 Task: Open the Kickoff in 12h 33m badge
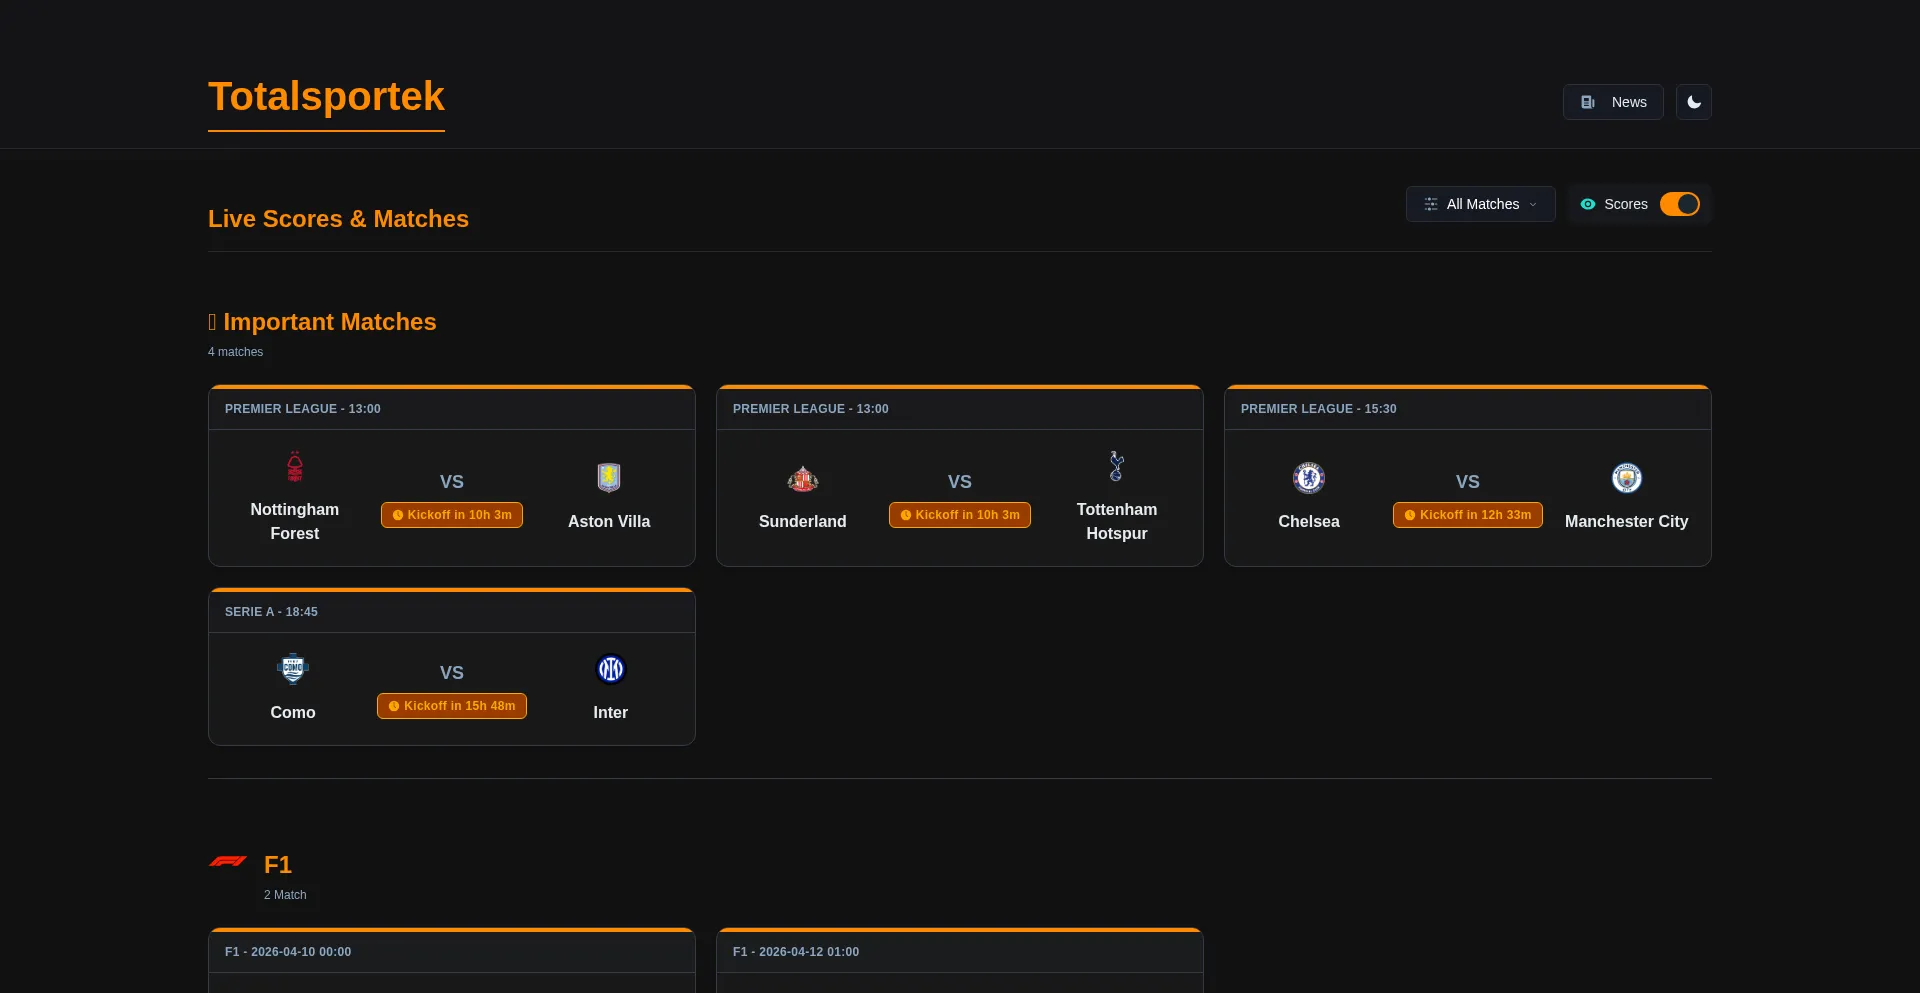pos(1468,515)
